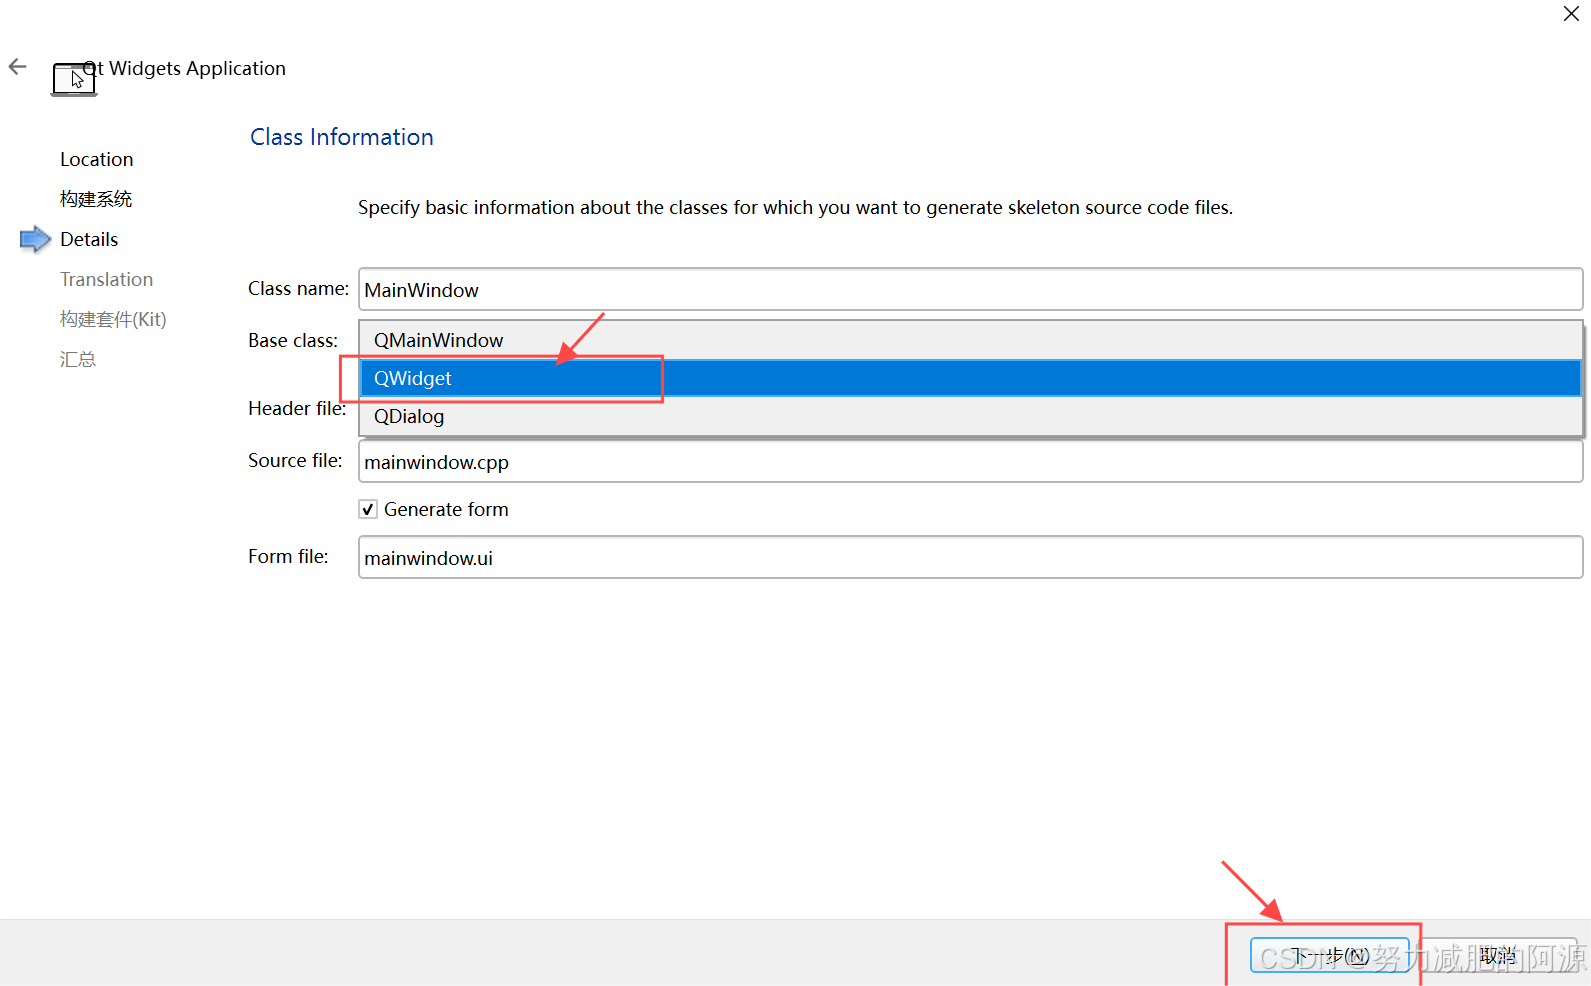Screen dimensions: 1591x986
Task: Toggle the Generate form checkbox
Action: (368, 509)
